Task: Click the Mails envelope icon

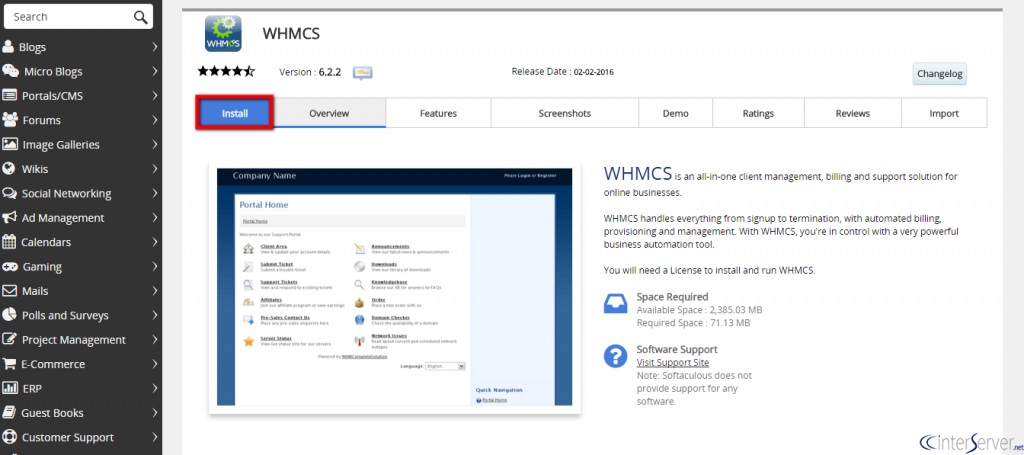Action: point(9,290)
